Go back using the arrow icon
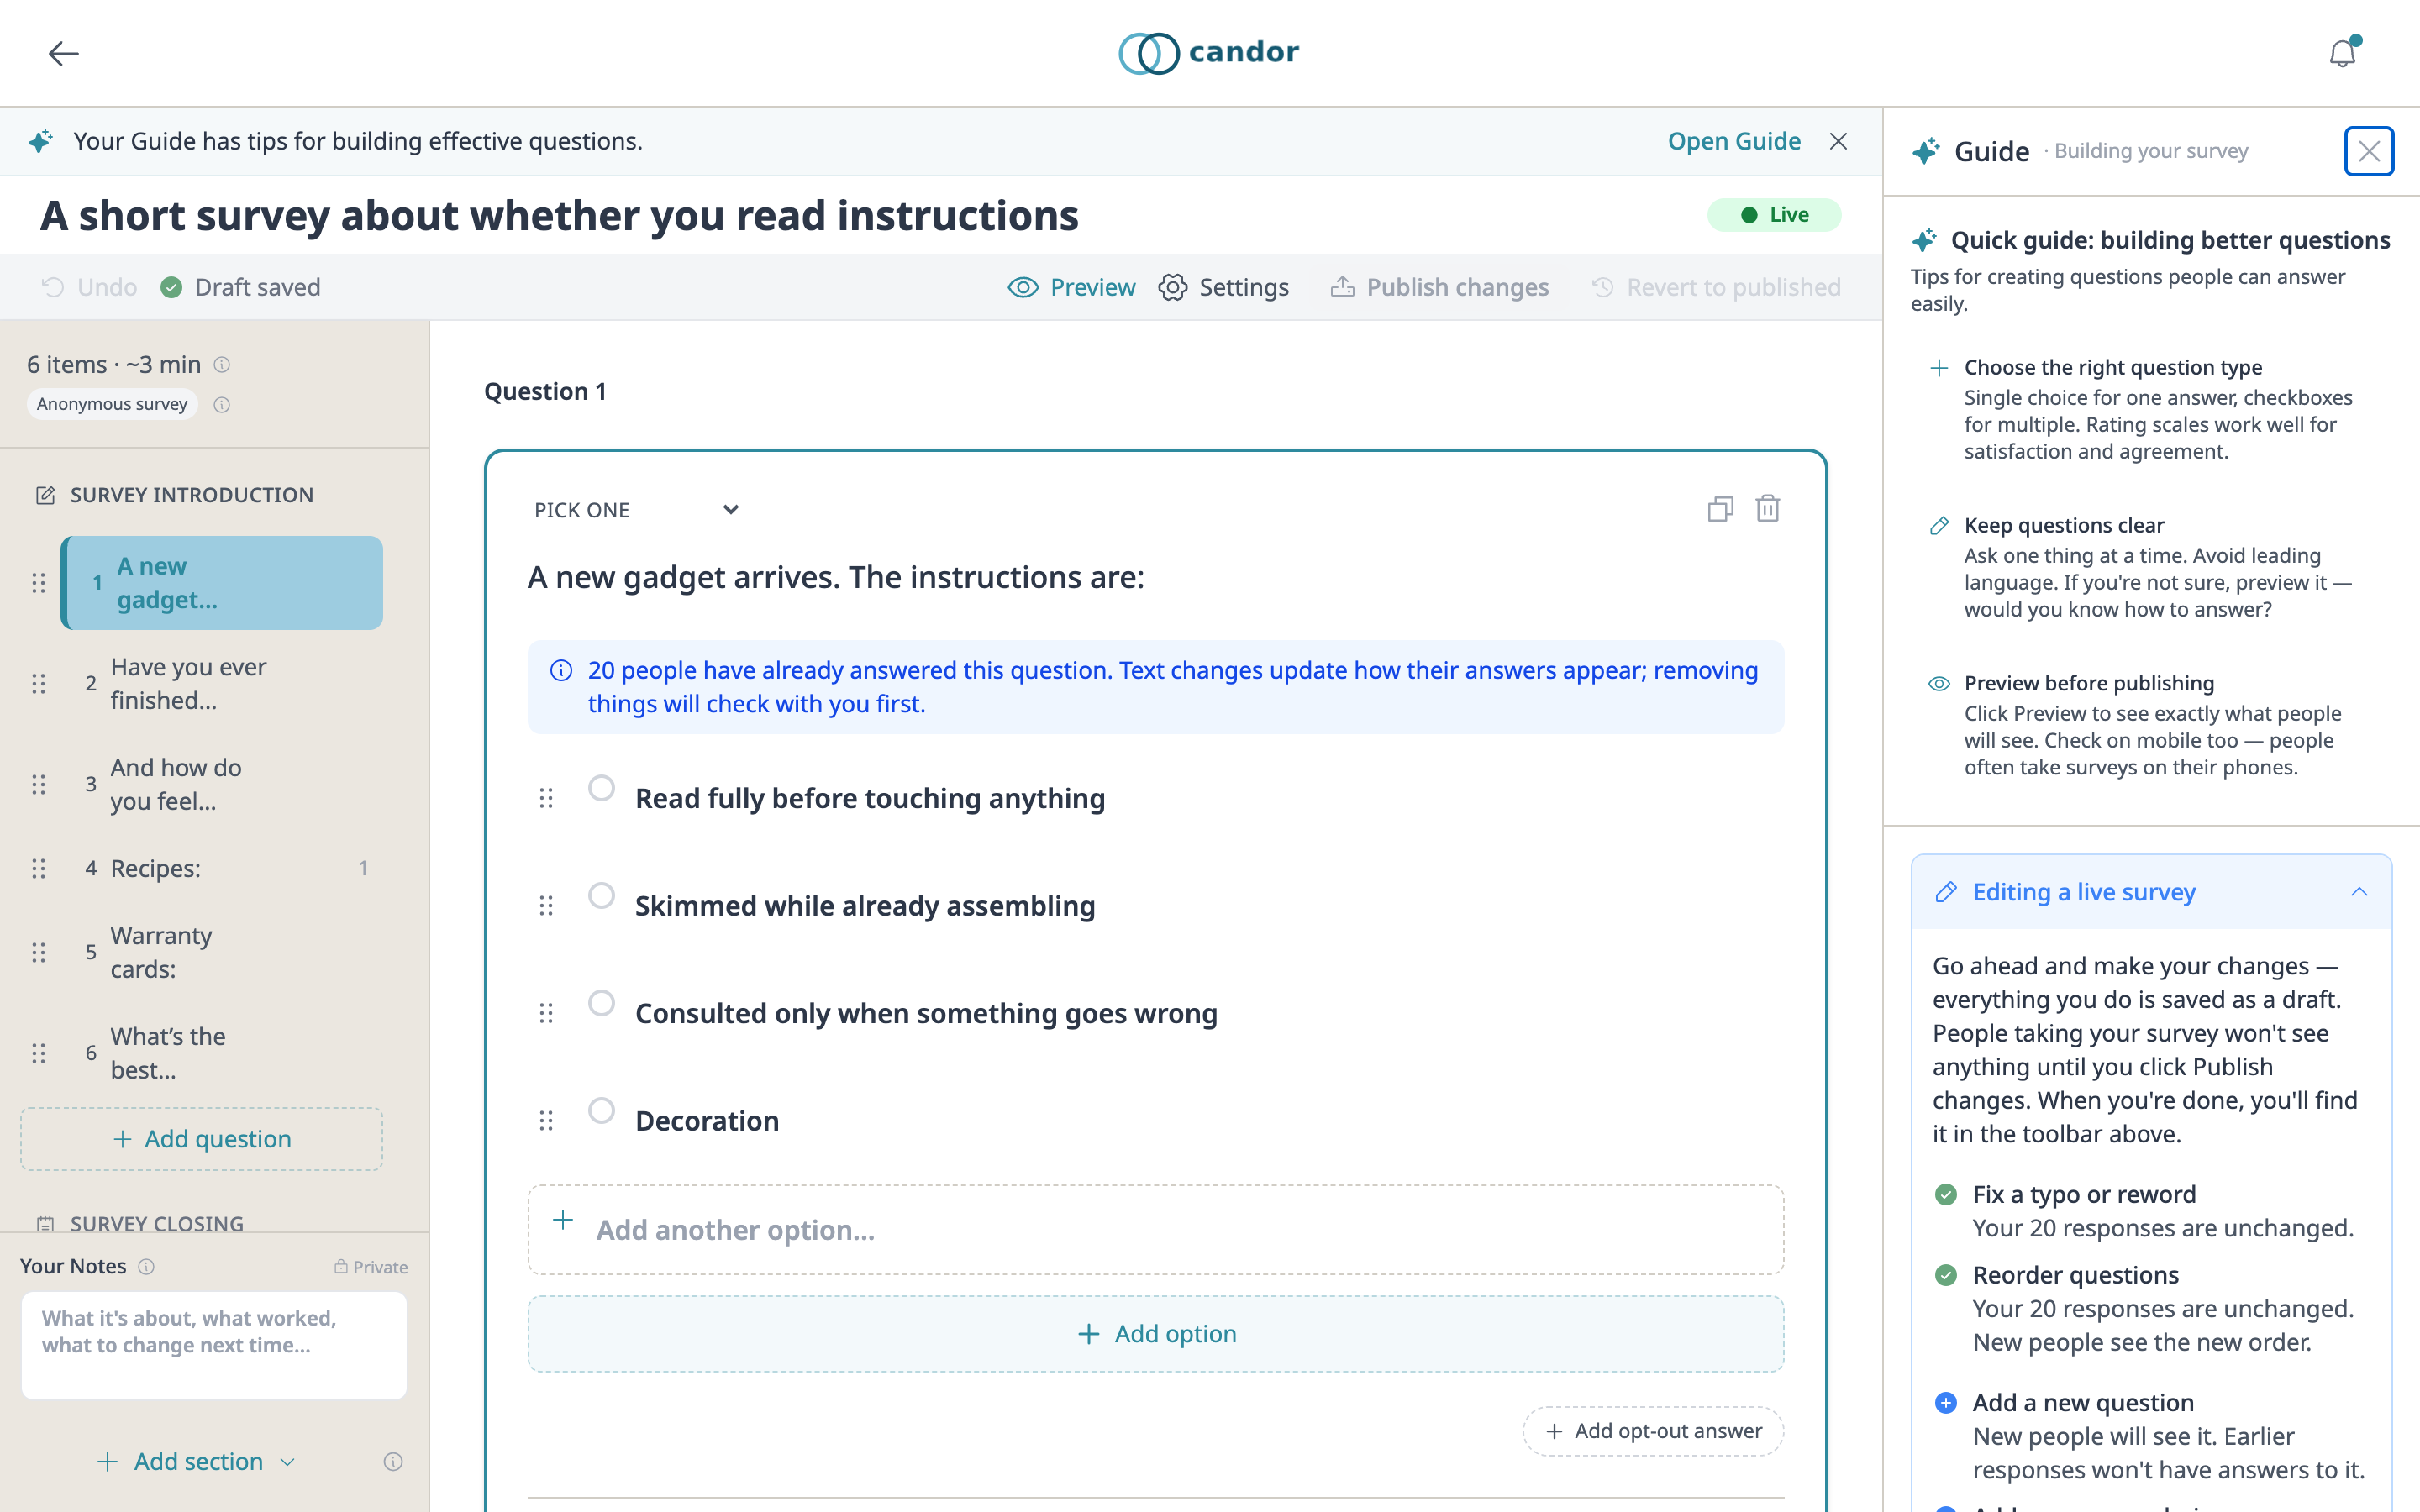 coord(63,53)
